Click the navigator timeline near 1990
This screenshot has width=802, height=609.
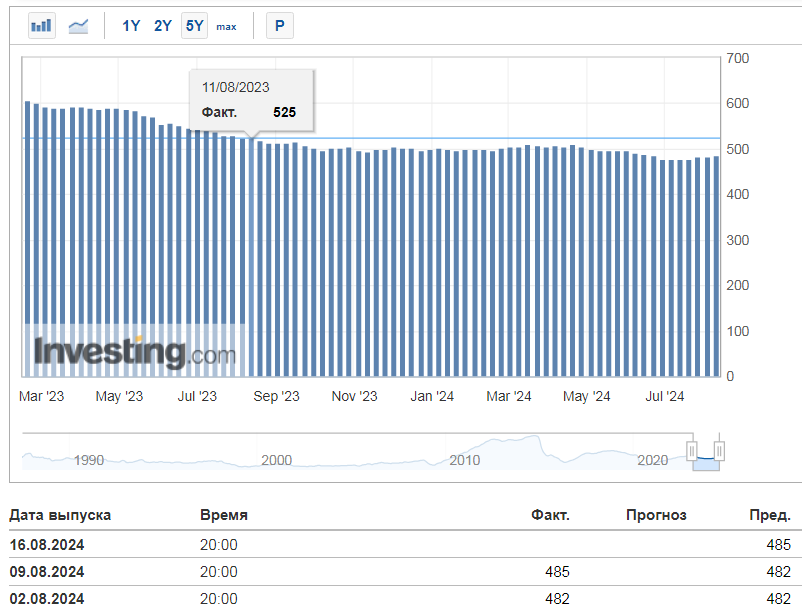[89, 459]
